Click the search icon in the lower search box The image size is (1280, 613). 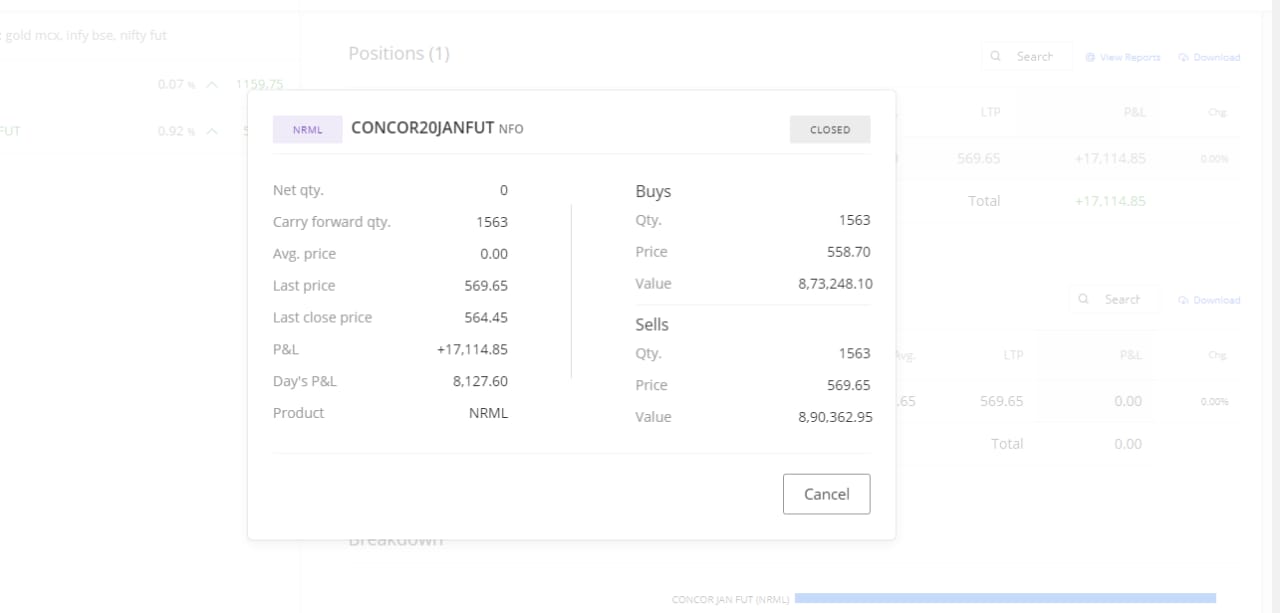(1083, 300)
